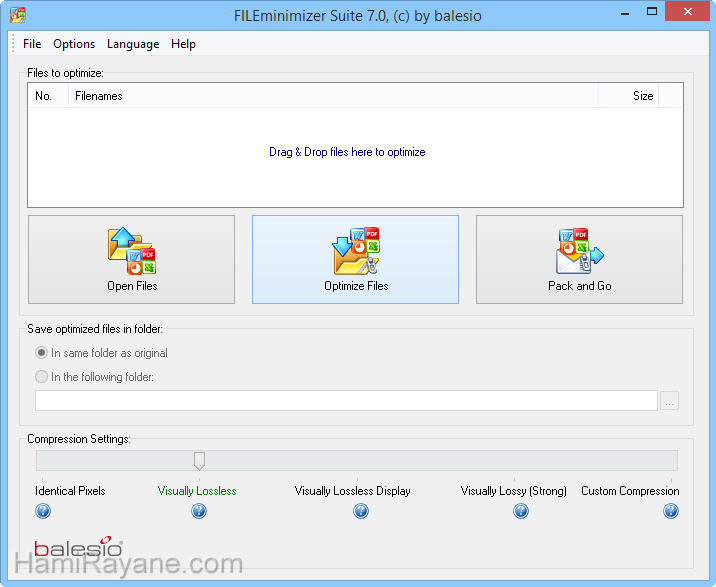The image size is (716, 587).
Task: Open help icon under Visually Lossless Display
Action: pyautogui.click(x=361, y=511)
